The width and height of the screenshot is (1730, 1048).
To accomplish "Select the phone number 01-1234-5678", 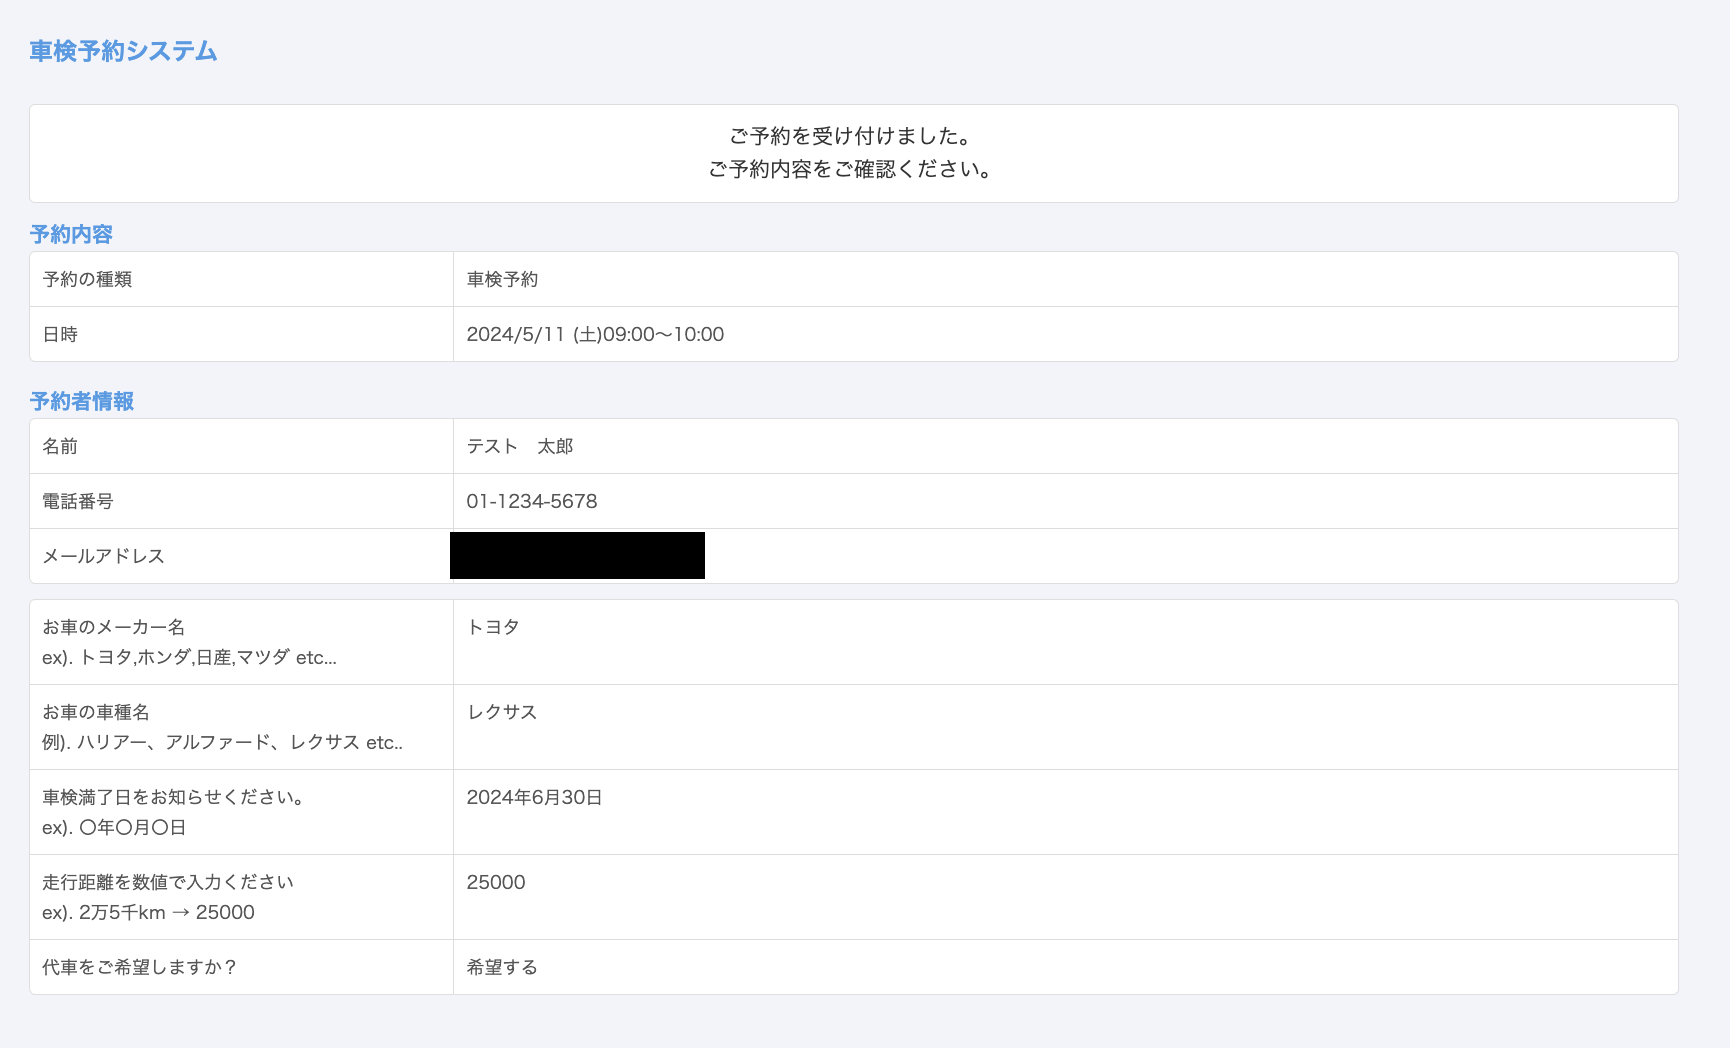I will (532, 501).
